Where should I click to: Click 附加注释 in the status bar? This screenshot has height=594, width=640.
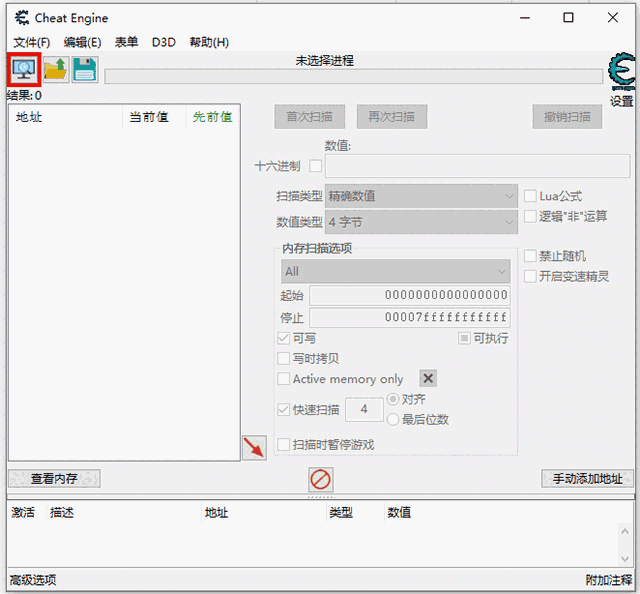point(609,580)
